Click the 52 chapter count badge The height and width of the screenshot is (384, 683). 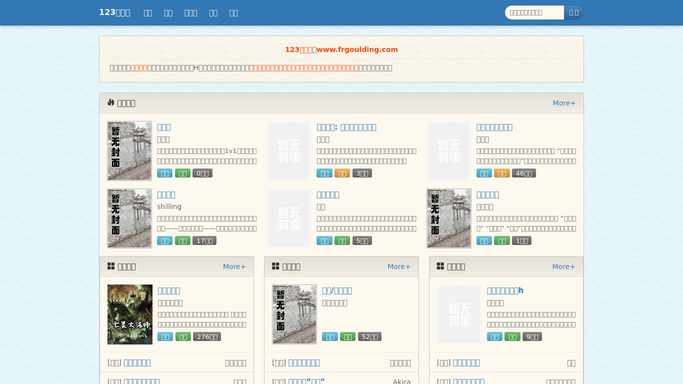pyautogui.click(x=369, y=337)
